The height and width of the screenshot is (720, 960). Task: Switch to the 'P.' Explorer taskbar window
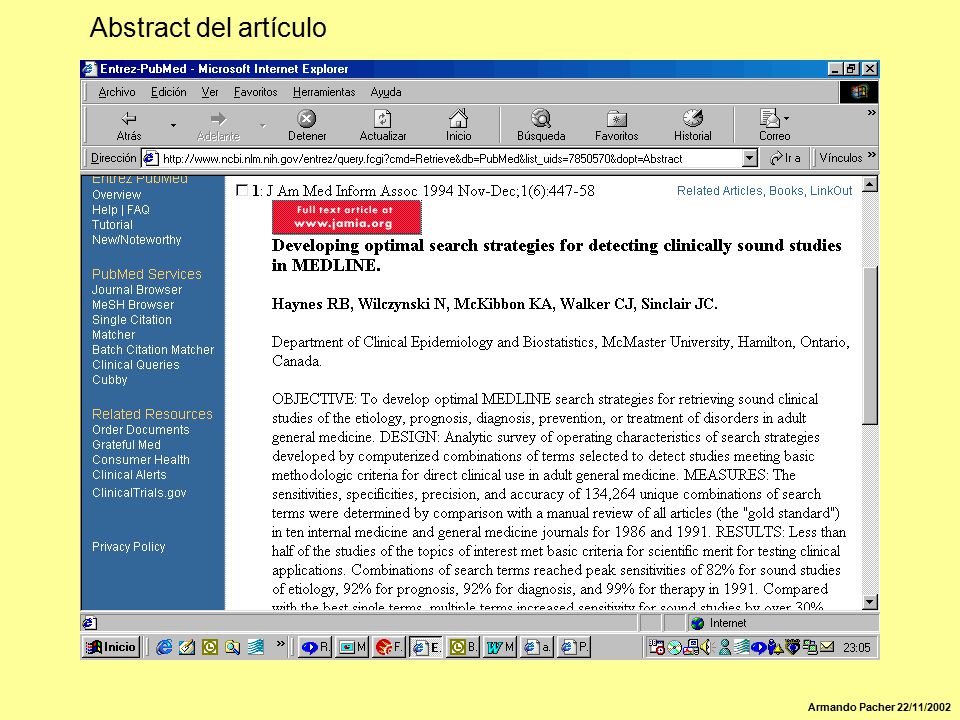574,647
